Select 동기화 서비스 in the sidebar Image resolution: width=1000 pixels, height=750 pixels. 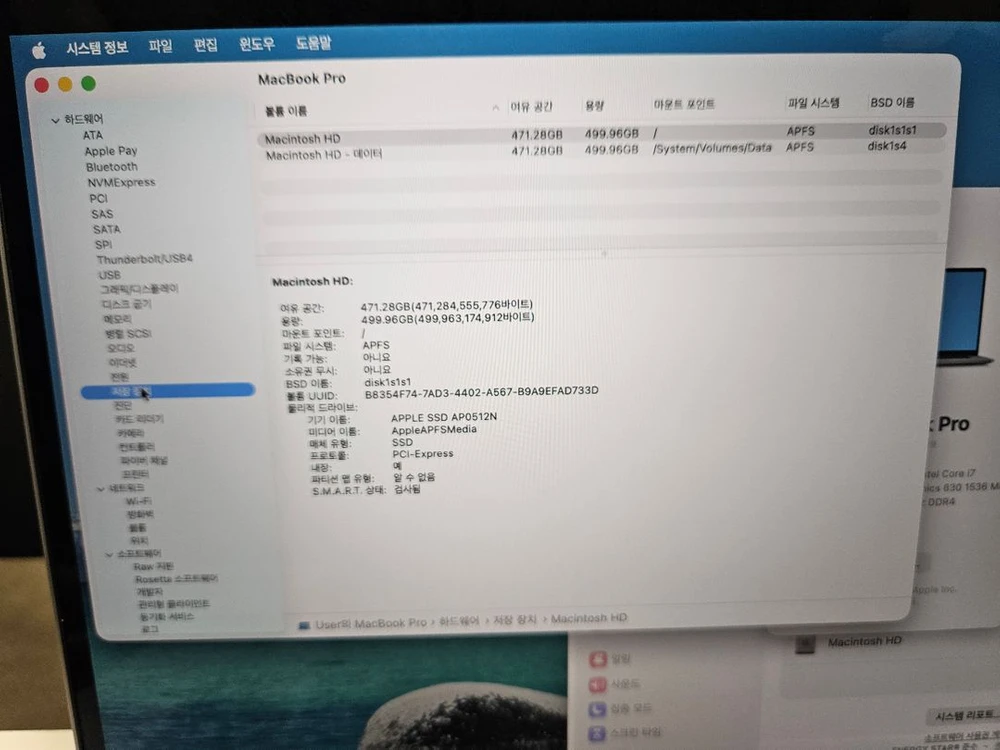click(167, 617)
